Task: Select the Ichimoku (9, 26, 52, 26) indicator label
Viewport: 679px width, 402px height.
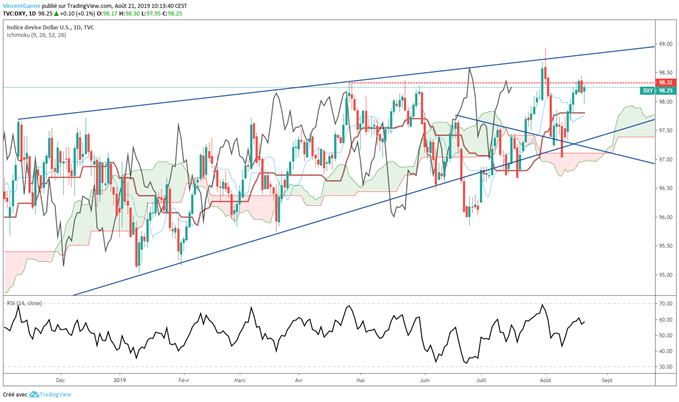Action: tap(36, 35)
